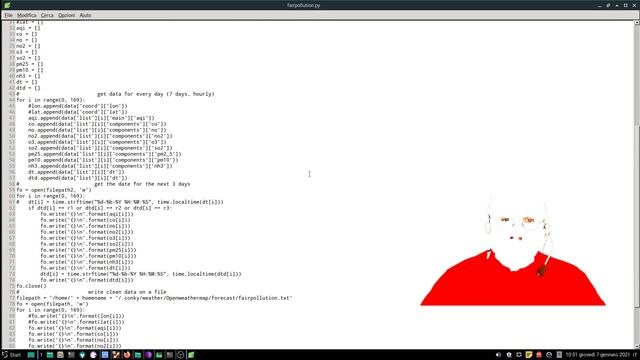Click line '#fo.write("{}\n".format(lat[i]))'
This screenshot has width=640, height=360.
tap(76, 322)
